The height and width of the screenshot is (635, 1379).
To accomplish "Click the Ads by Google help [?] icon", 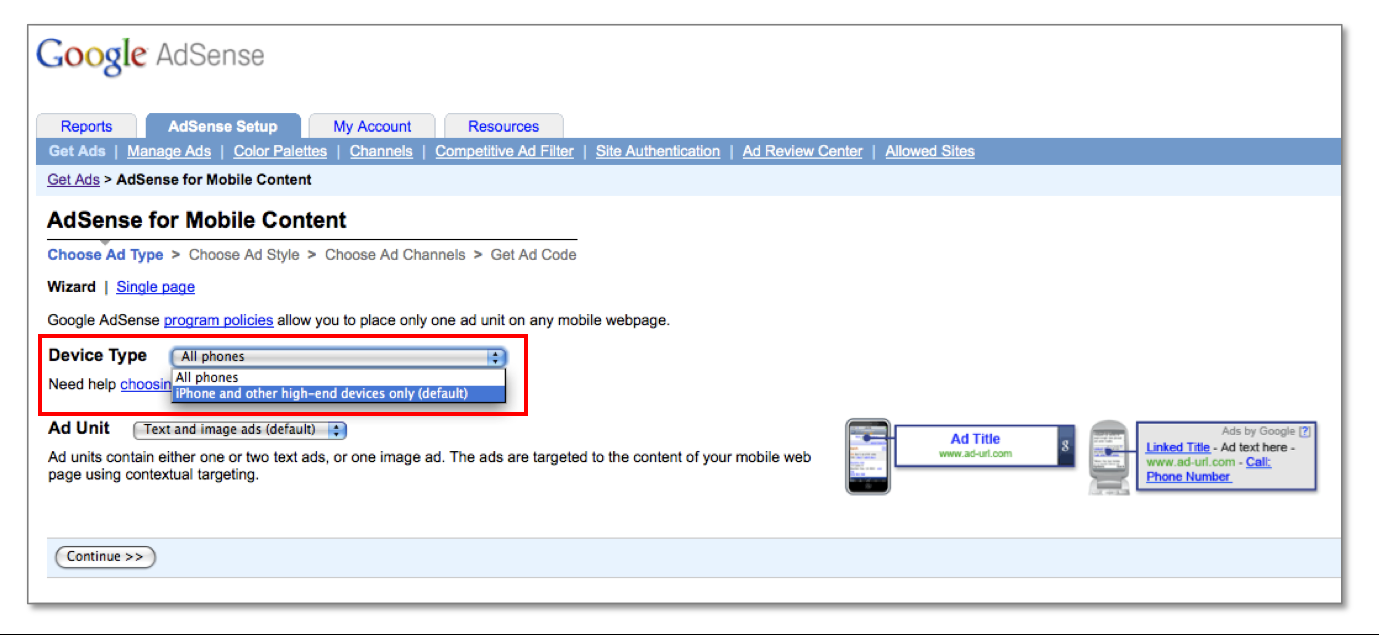I will point(1304,432).
